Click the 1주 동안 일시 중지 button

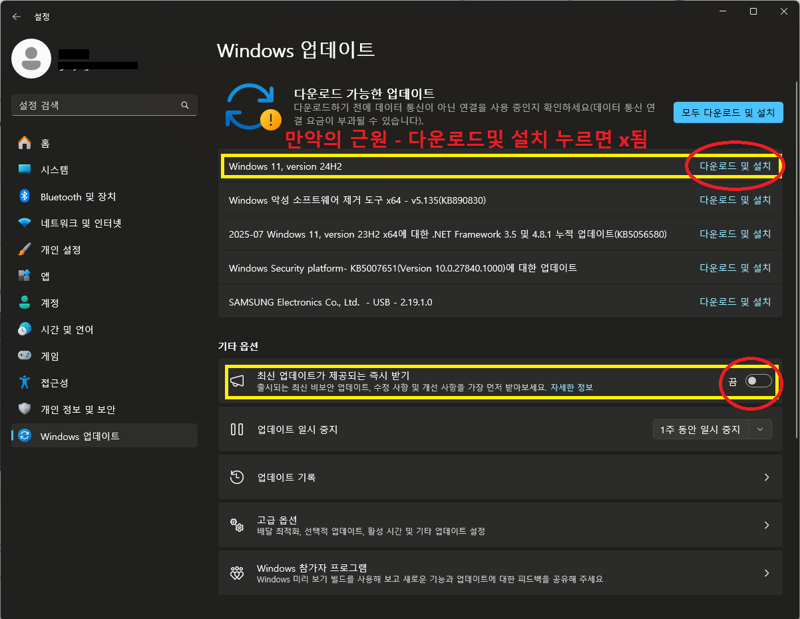coord(700,430)
